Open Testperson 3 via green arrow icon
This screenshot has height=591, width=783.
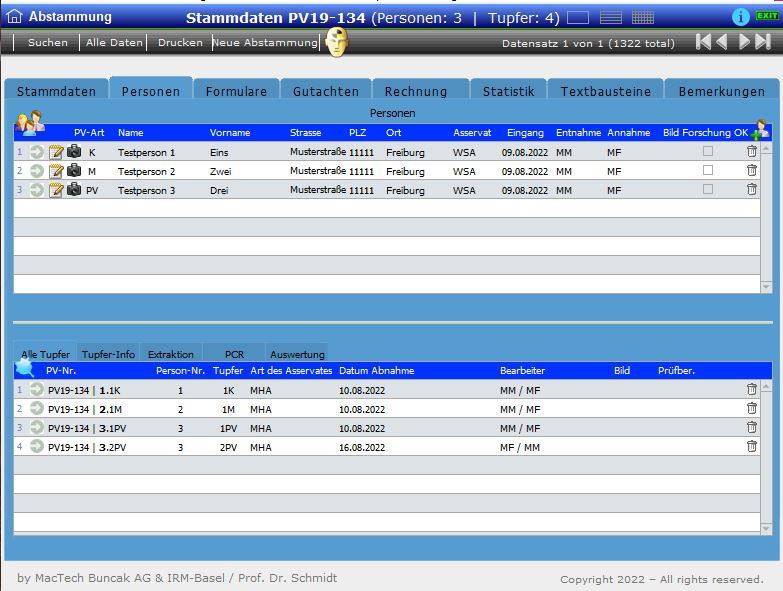tap(36, 190)
